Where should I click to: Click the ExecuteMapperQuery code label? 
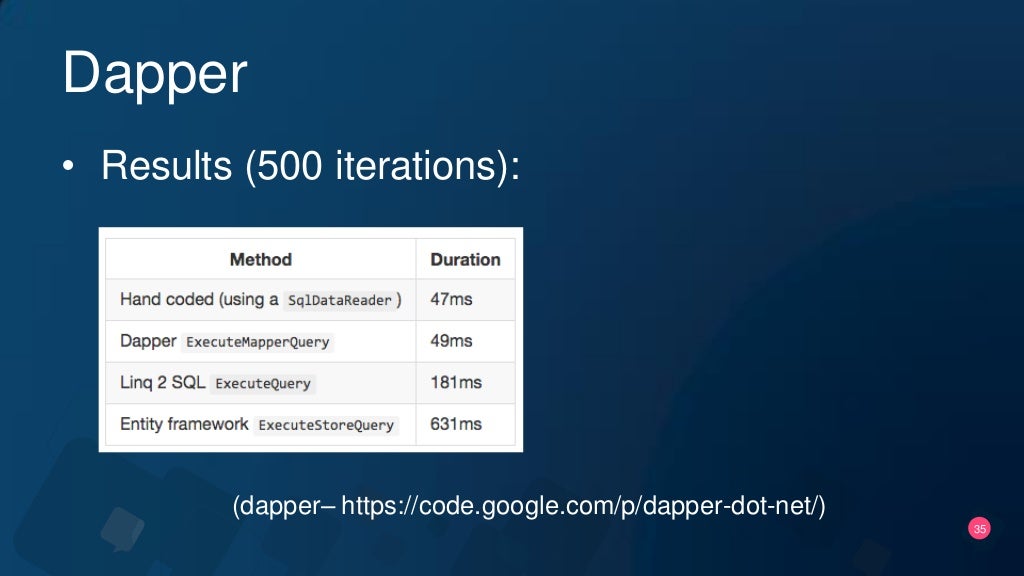[x=258, y=342]
